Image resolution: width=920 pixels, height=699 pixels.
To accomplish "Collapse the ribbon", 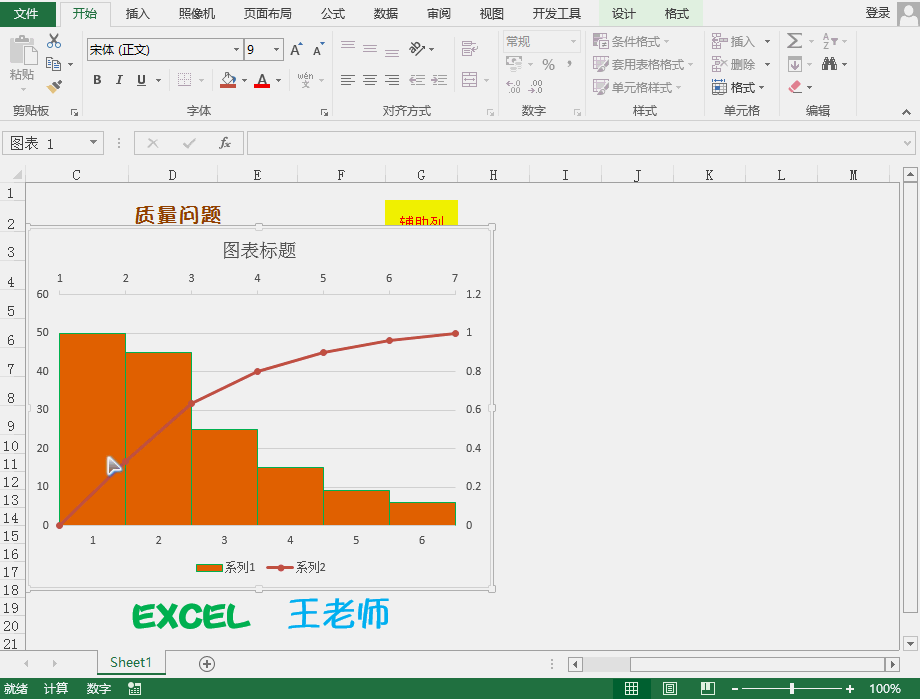I will point(907,112).
